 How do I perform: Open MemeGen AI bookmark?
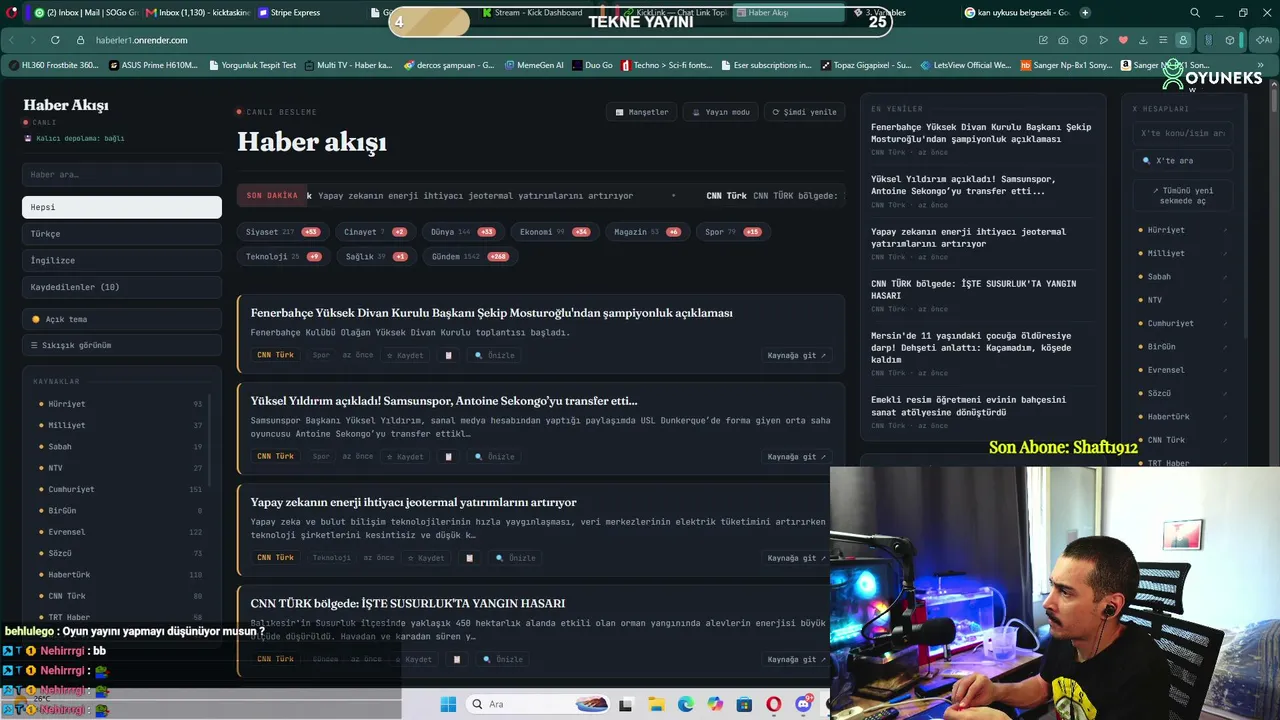click(x=533, y=65)
